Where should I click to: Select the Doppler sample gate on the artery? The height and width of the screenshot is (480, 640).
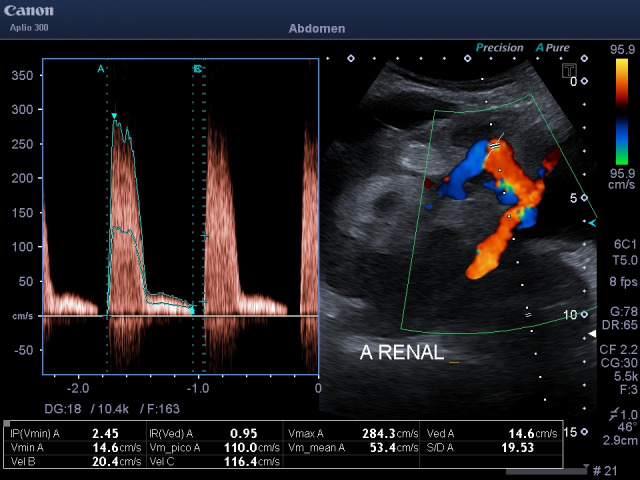[x=493, y=144]
